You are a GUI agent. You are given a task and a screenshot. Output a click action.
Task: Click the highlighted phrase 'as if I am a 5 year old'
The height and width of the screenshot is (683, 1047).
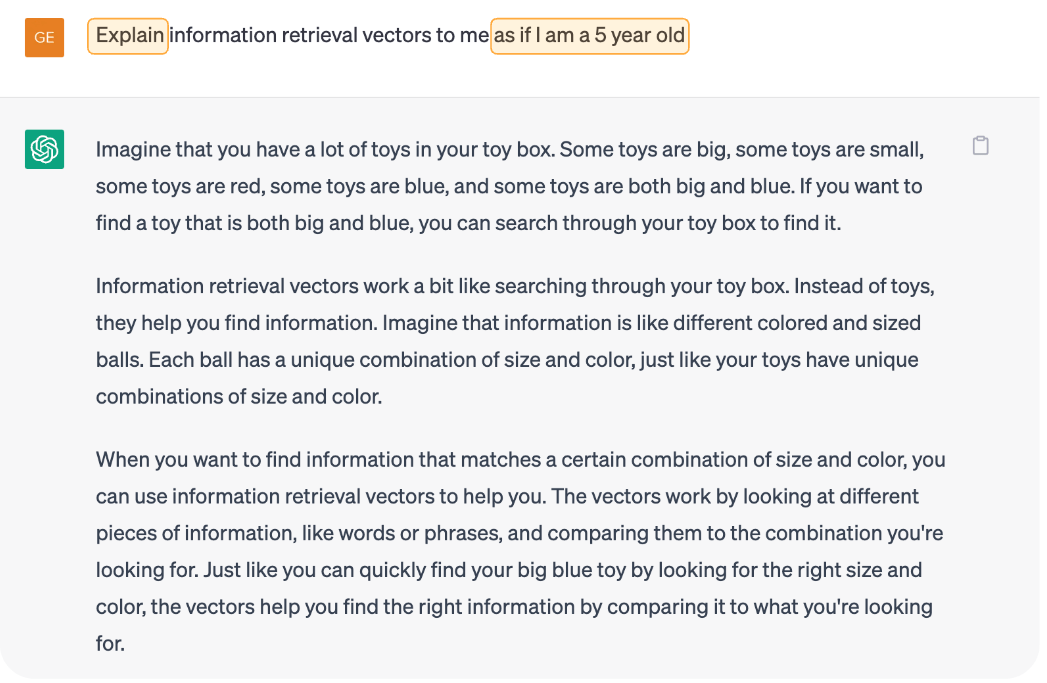(589, 35)
